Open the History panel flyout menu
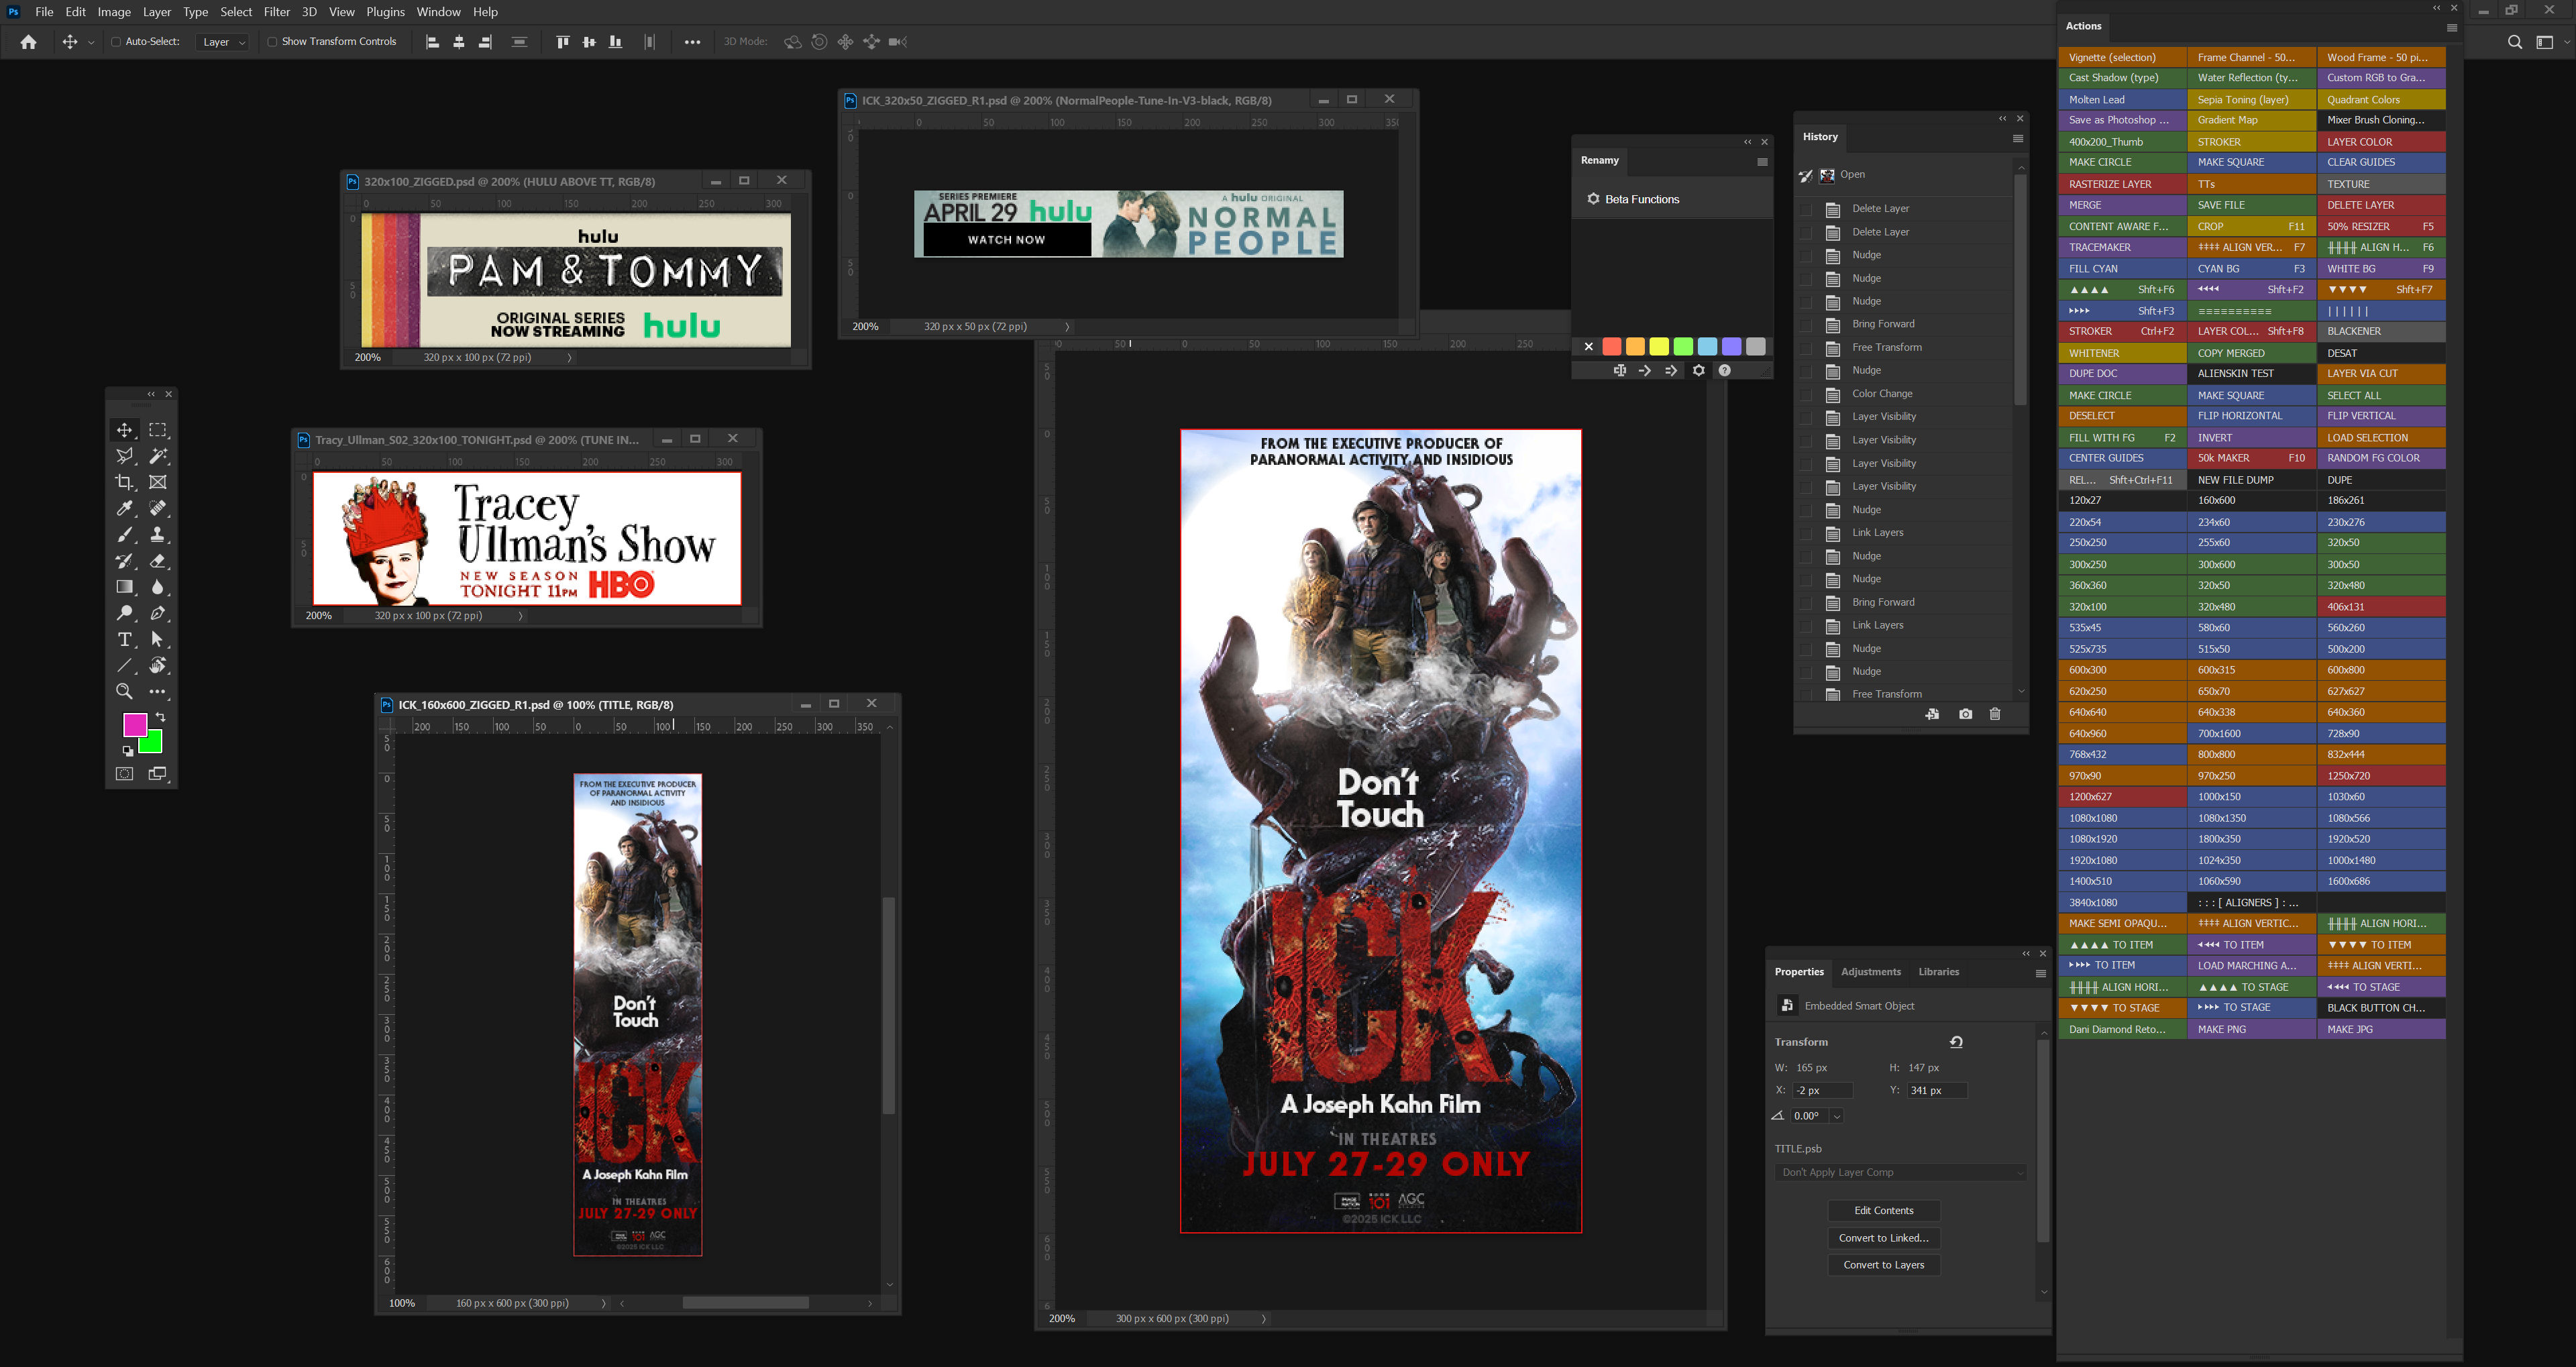The width and height of the screenshot is (2576, 1367). 2017,138
